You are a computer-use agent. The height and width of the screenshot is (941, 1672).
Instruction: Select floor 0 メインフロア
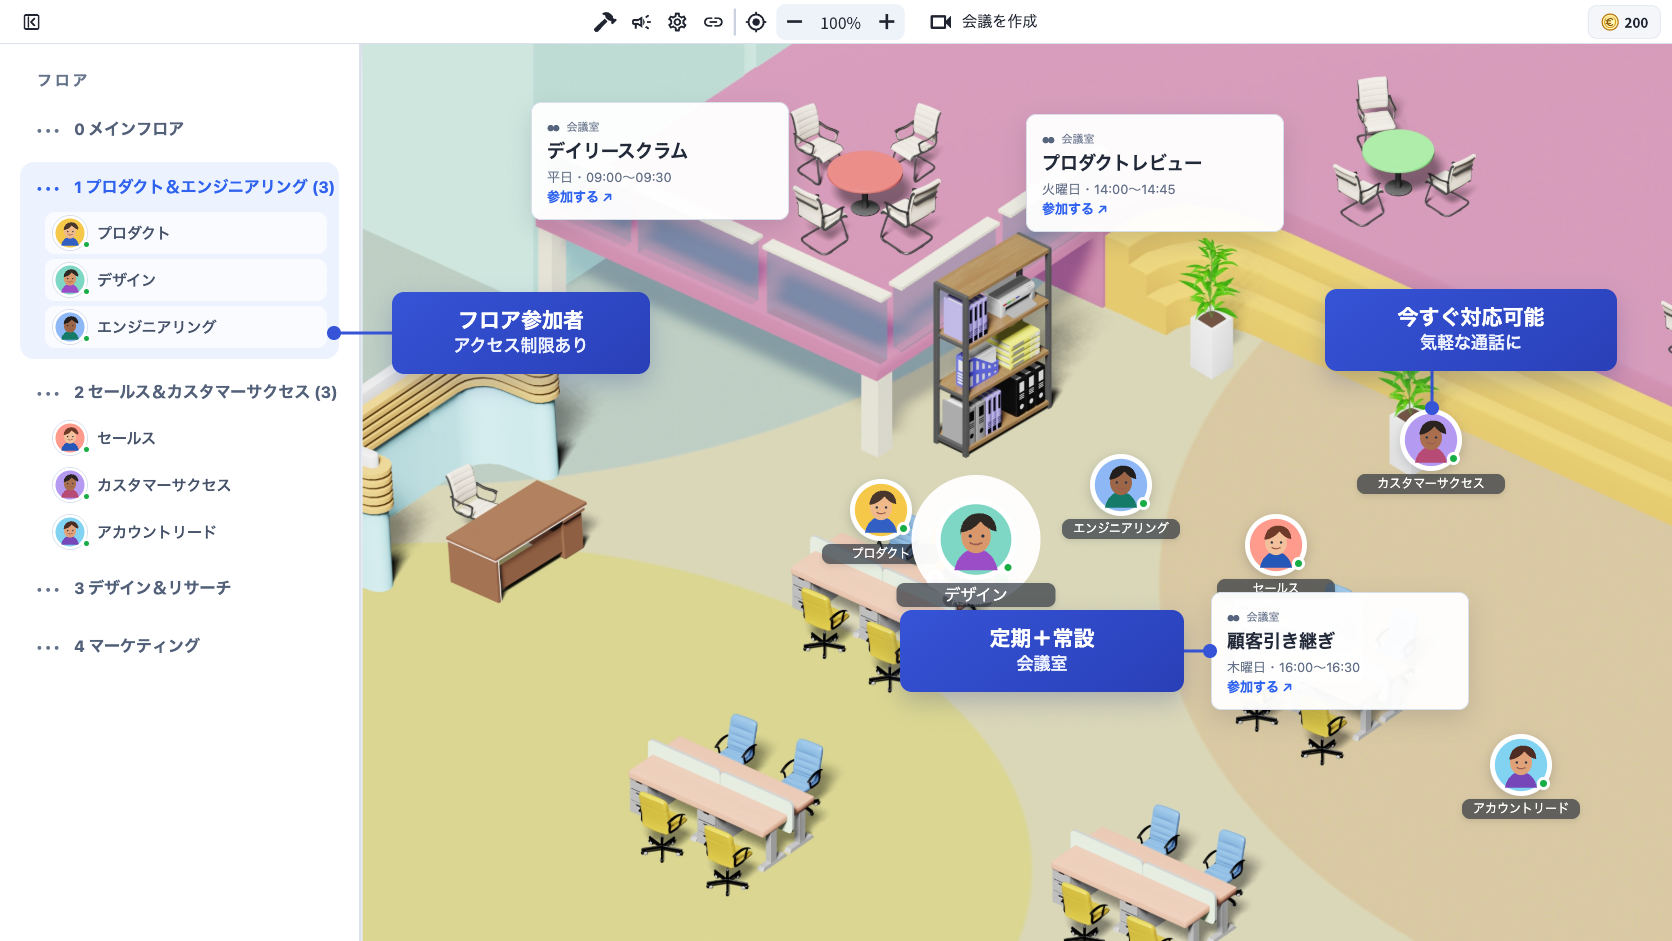129,129
